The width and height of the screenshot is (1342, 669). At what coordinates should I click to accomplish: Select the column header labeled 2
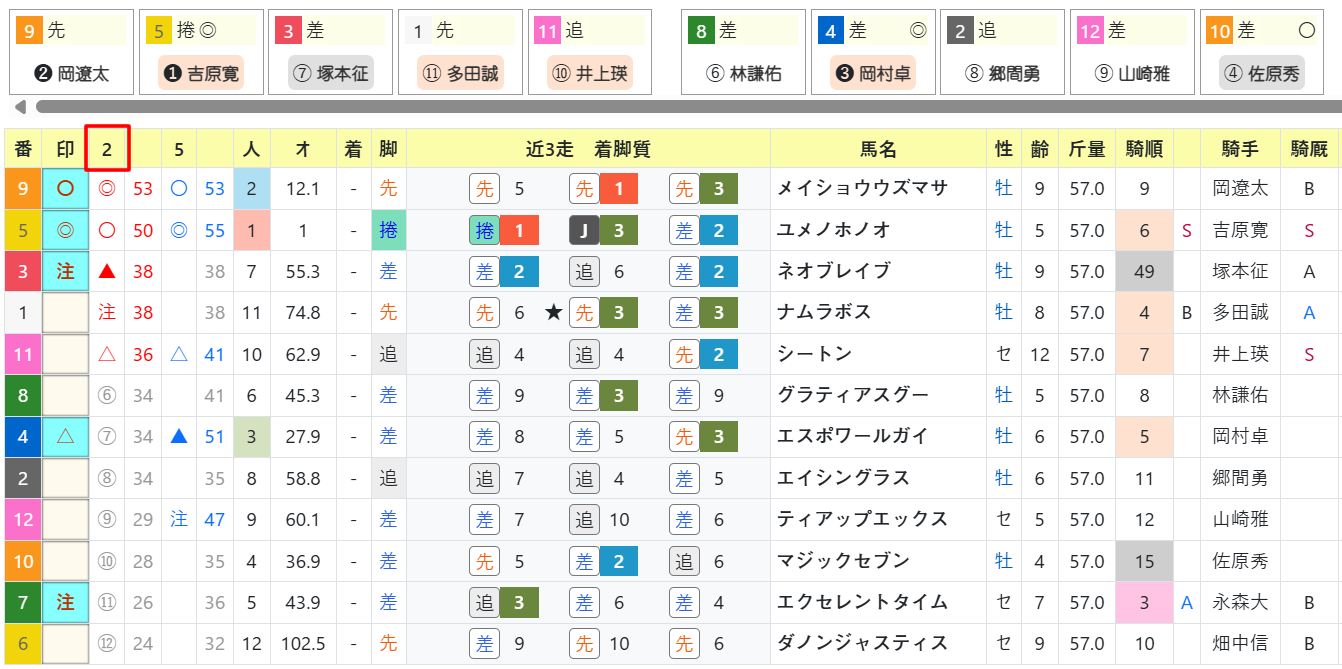[x=107, y=149]
